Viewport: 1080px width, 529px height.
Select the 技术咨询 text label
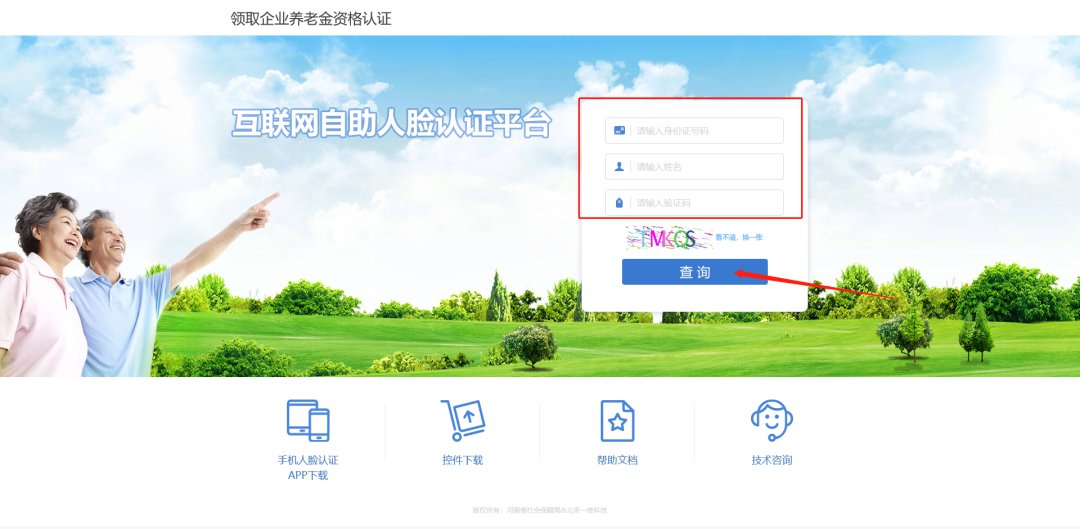[x=771, y=460]
